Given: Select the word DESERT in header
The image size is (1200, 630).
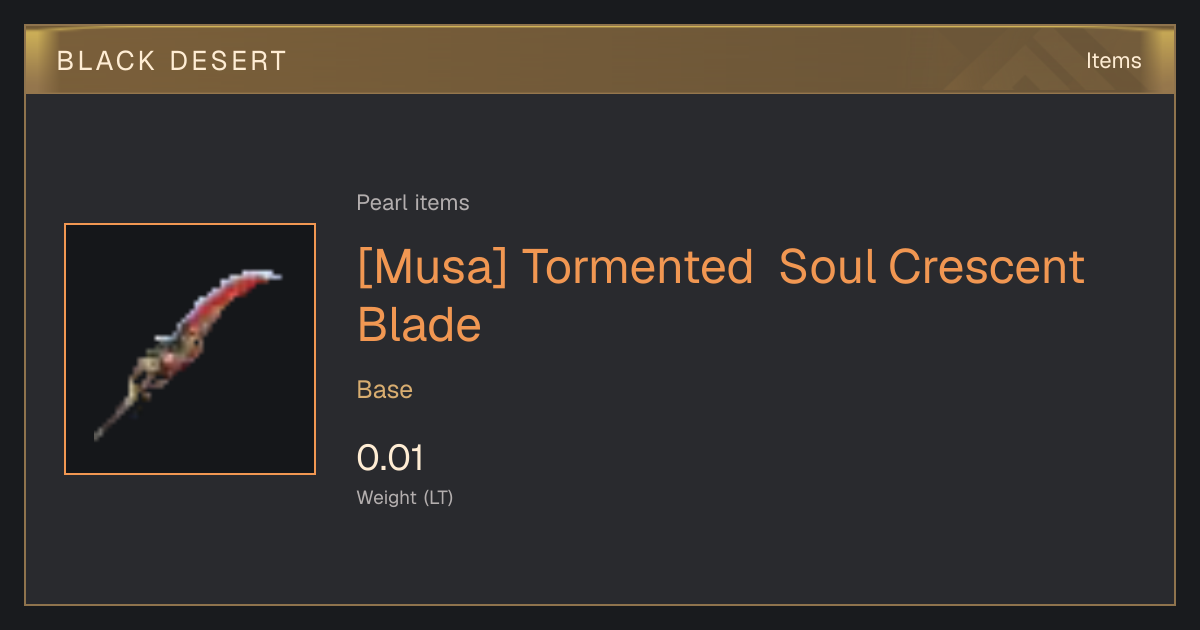Looking at the screenshot, I should click(x=228, y=61).
